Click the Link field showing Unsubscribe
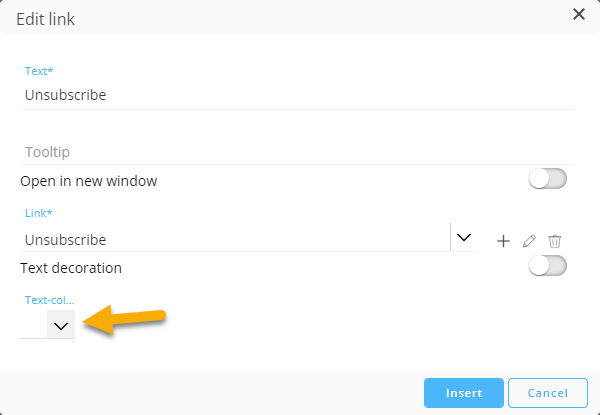 (x=235, y=240)
